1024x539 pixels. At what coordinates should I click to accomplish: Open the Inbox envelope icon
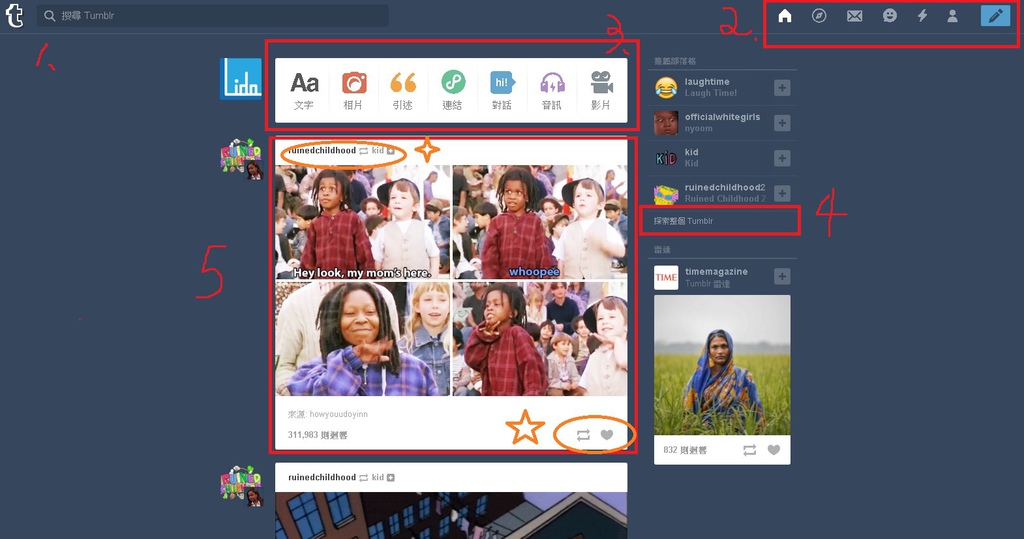coord(855,16)
